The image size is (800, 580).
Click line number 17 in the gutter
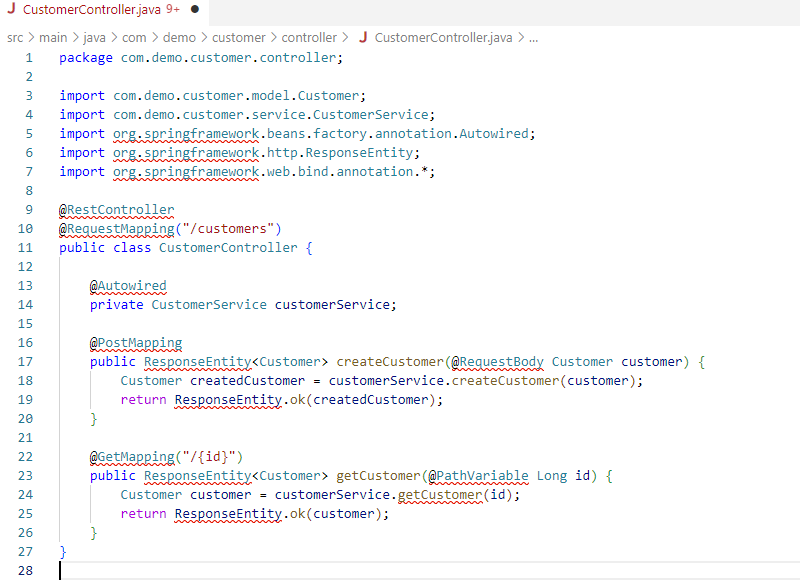point(25,362)
